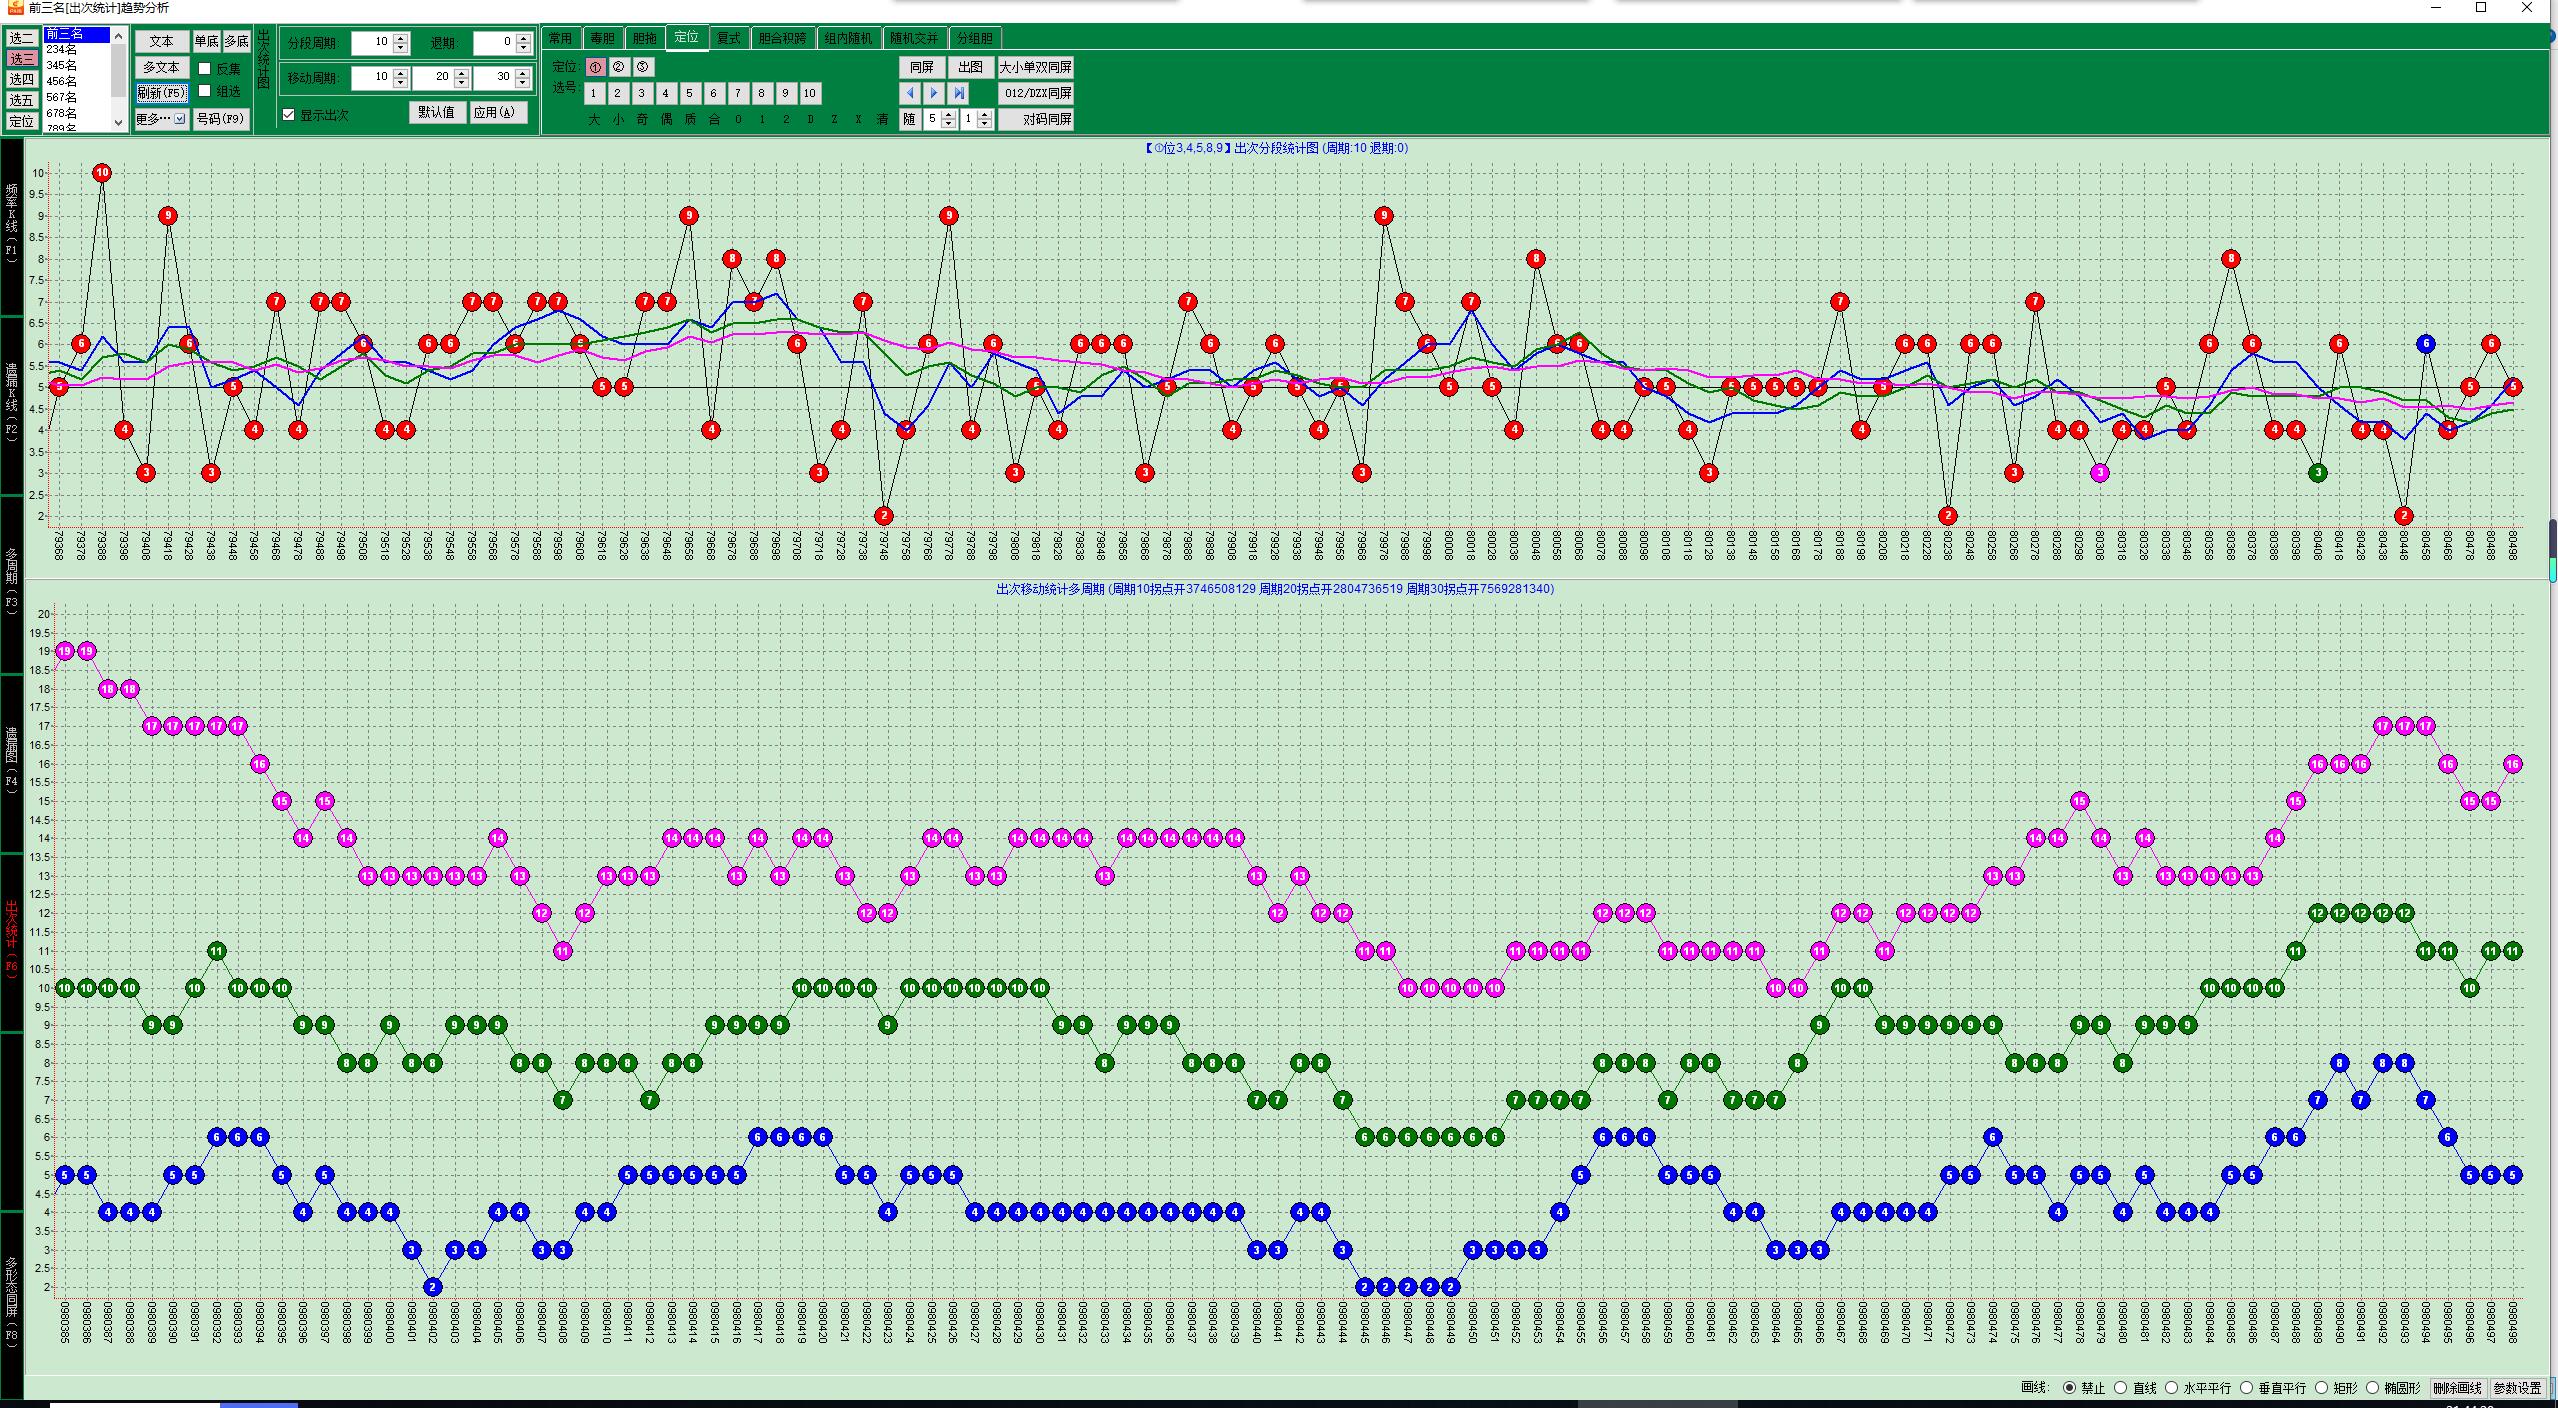This screenshot has width=2558, height=1408.
Task: Increase second 移动周期 (20) spinner
Action: pos(462,72)
